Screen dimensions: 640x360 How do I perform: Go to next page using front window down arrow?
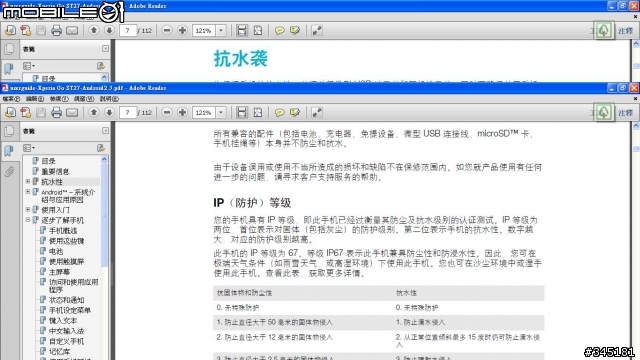click(x=109, y=112)
